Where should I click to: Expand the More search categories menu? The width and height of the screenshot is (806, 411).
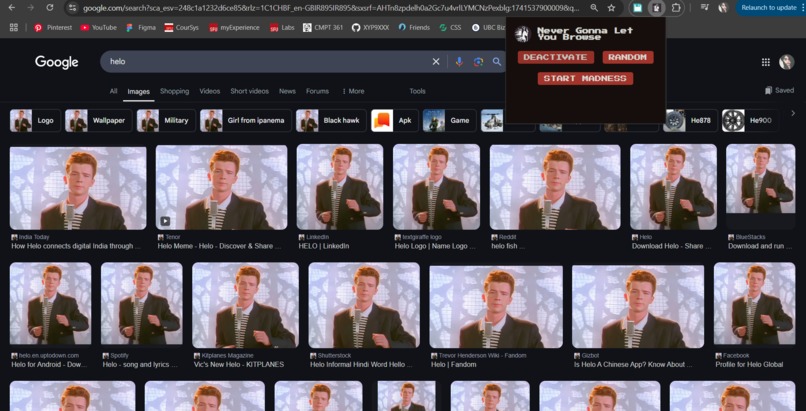point(353,91)
